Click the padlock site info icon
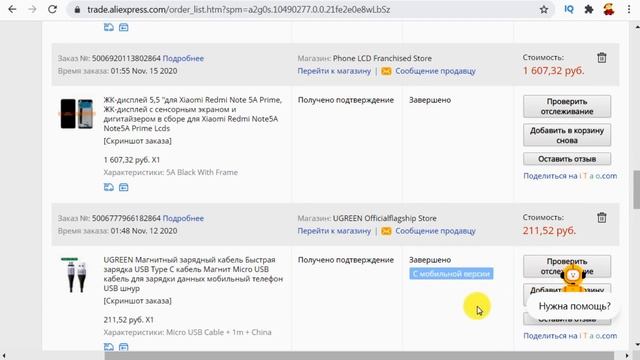The image size is (640, 360). (77, 9)
